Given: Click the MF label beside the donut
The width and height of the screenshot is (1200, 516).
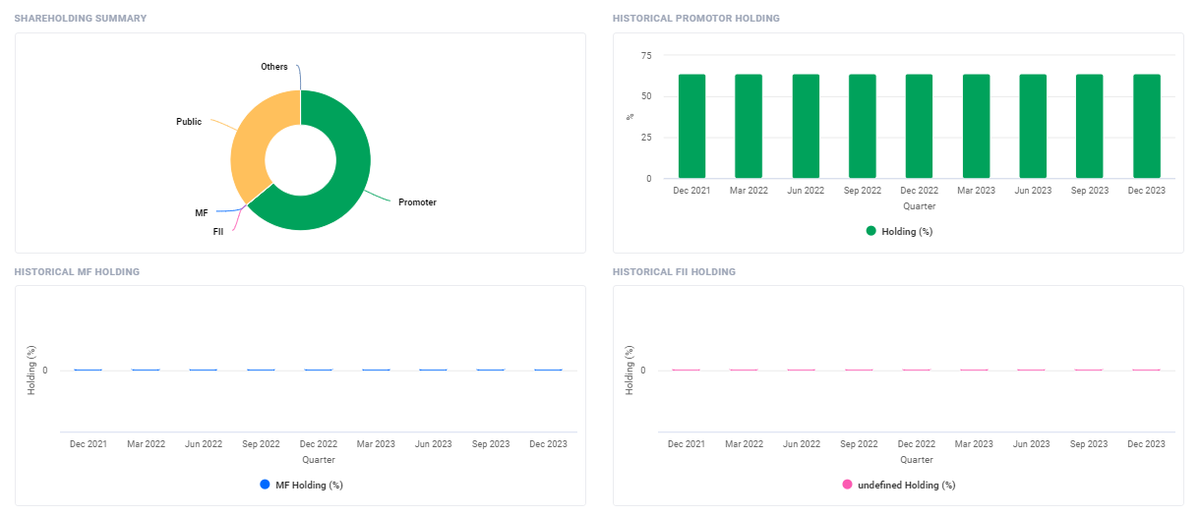Looking at the screenshot, I should point(201,214).
